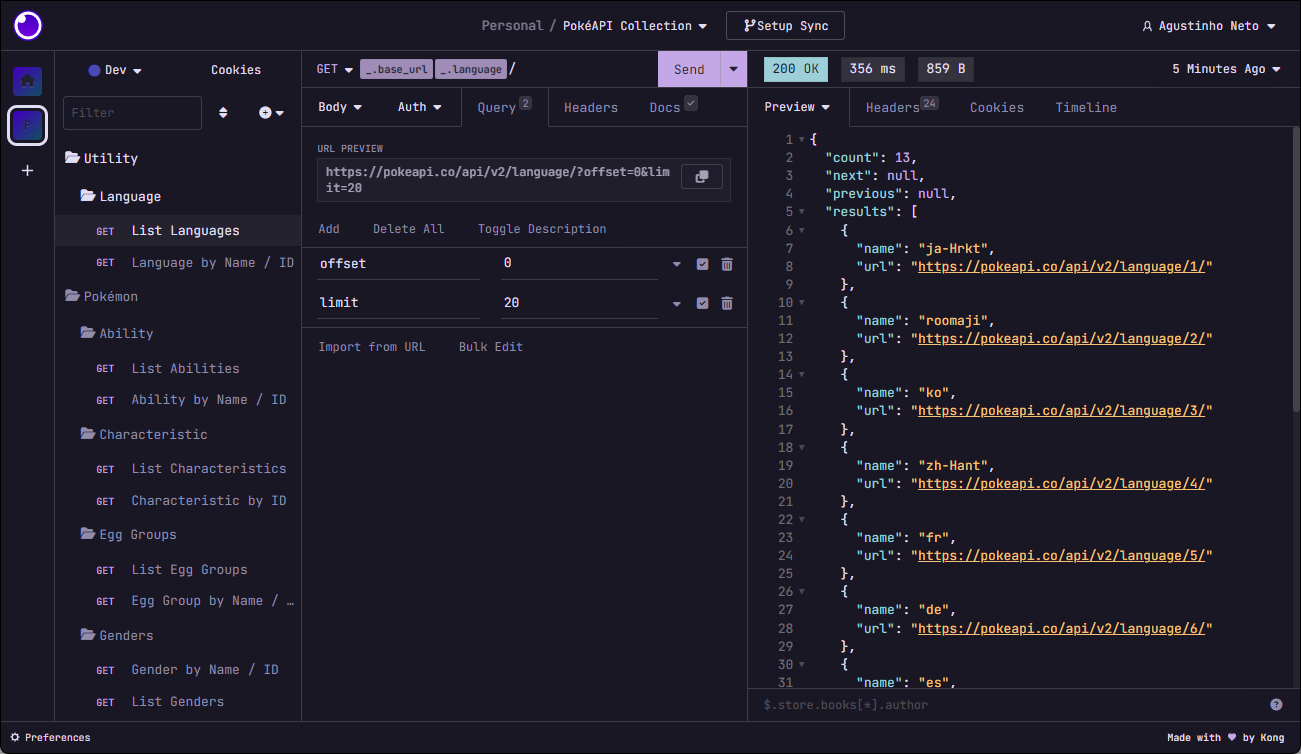
Task: Open the GET method dropdown
Action: coord(335,69)
